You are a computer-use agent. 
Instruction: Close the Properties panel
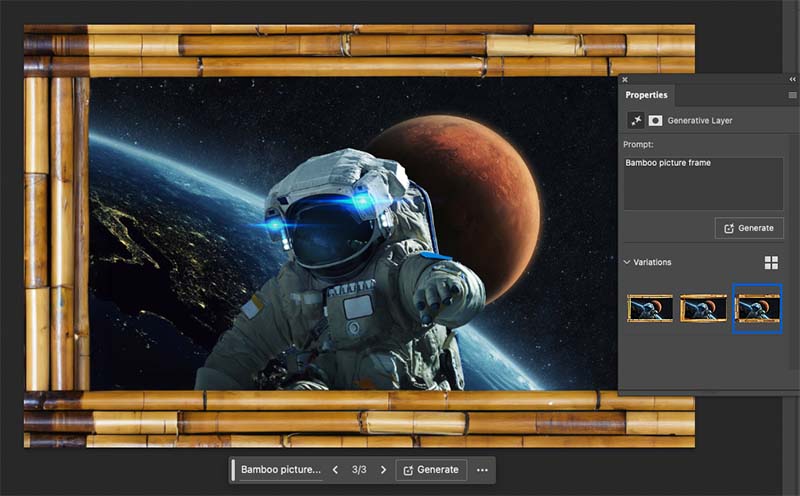(x=625, y=80)
